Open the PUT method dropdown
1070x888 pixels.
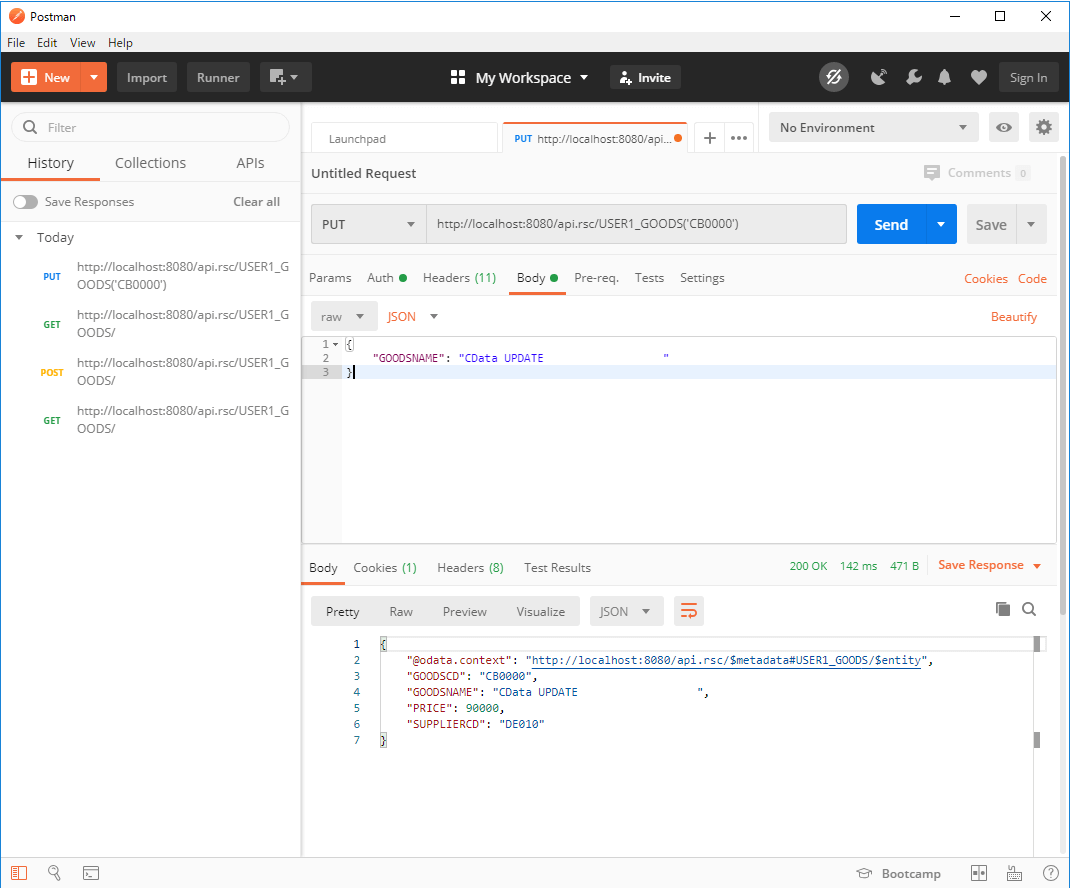368,225
